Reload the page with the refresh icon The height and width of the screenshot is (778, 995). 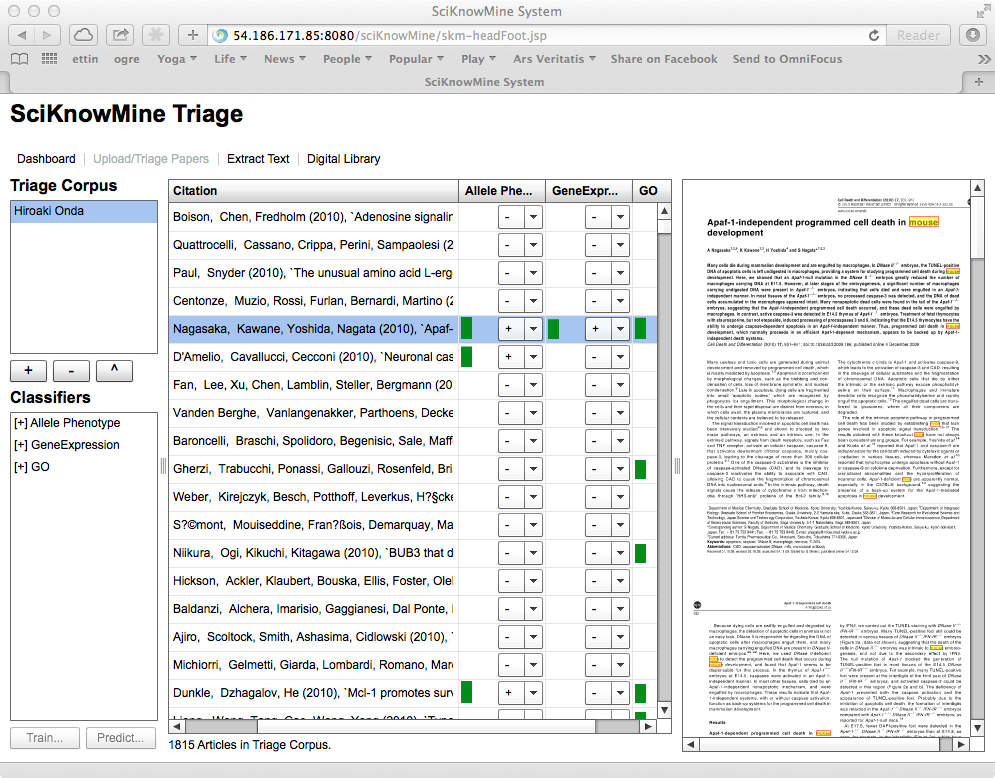coord(874,36)
